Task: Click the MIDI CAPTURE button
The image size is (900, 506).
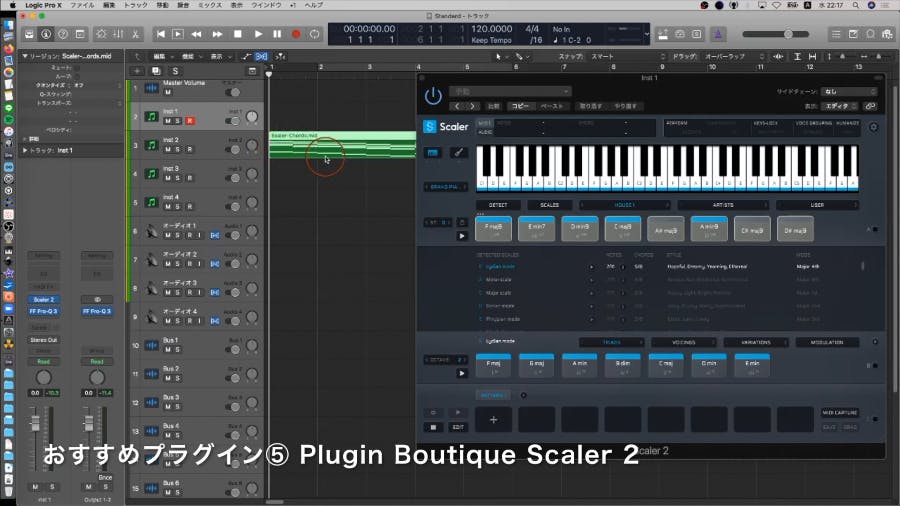Action: (x=839, y=412)
